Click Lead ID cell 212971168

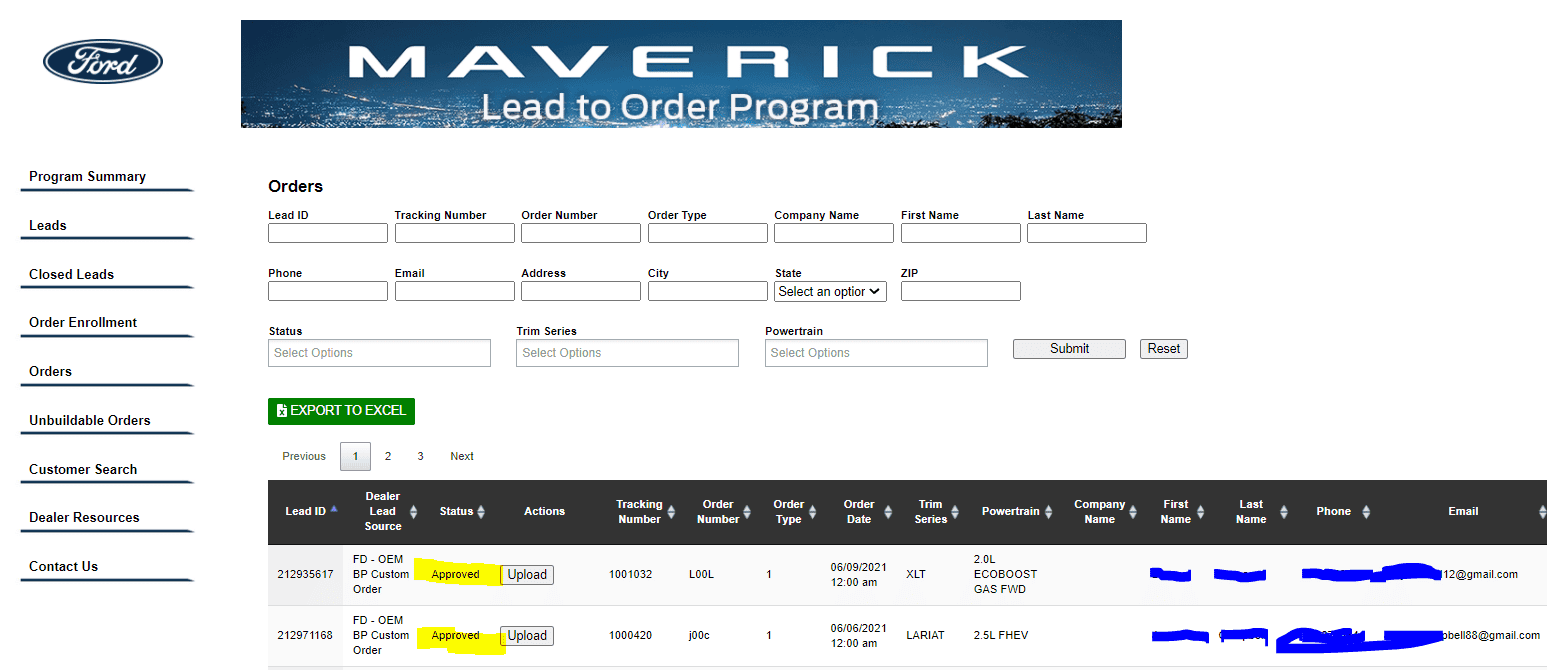[x=305, y=636]
